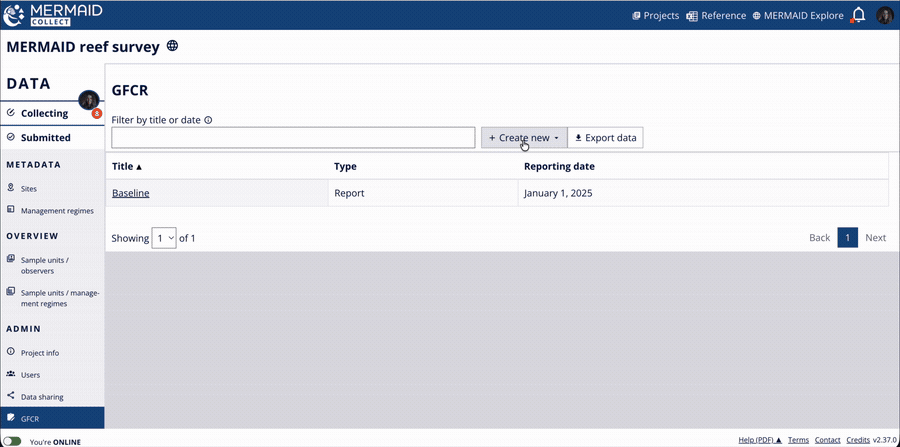This screenshot has width=900, height=447.
Task: Click the Collecting count badge
Action: 97,113
